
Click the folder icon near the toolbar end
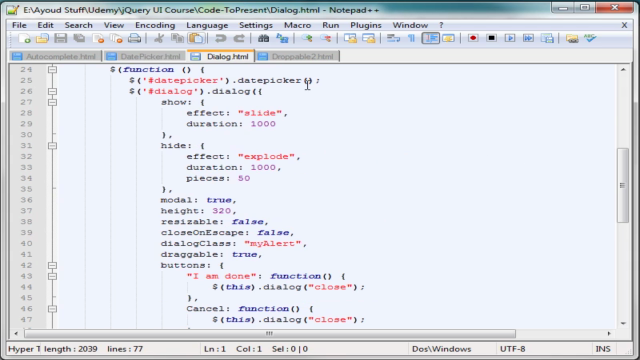click(572, 38)
